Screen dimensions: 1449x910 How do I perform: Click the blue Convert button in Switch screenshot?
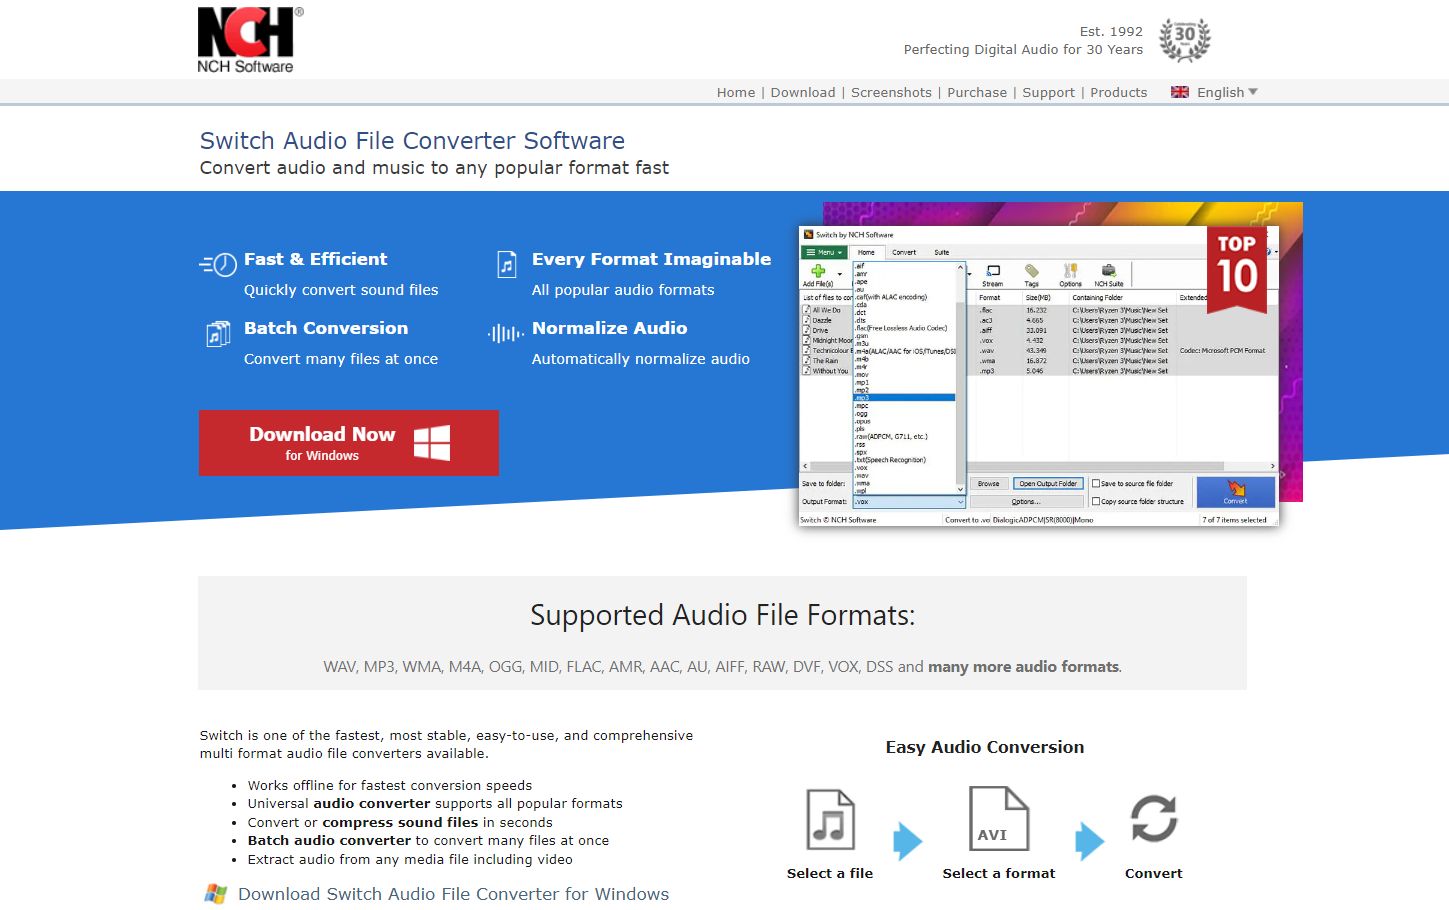point(1235,492)
